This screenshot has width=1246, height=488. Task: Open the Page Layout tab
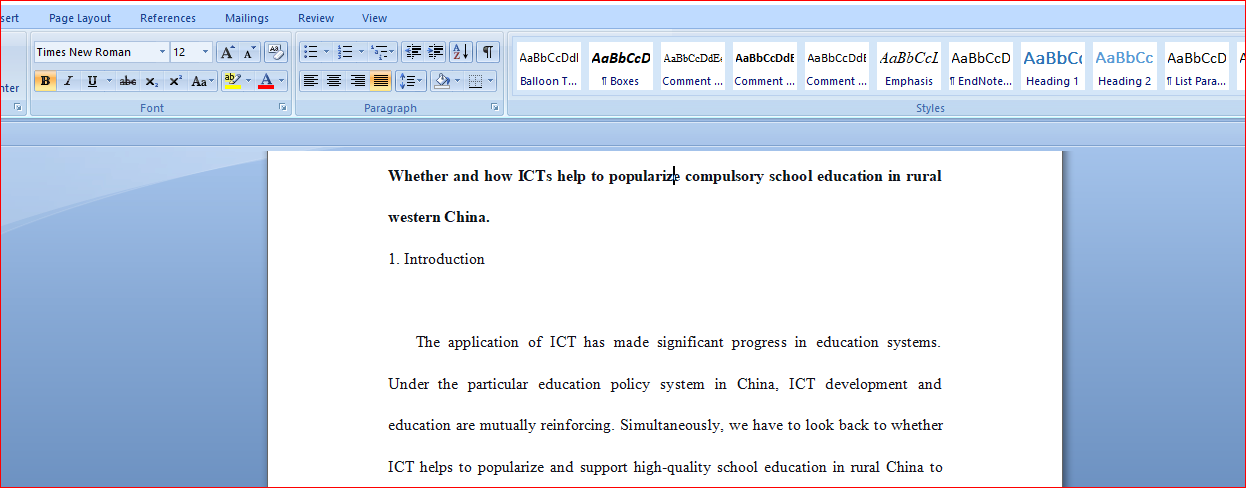[80, 18]
